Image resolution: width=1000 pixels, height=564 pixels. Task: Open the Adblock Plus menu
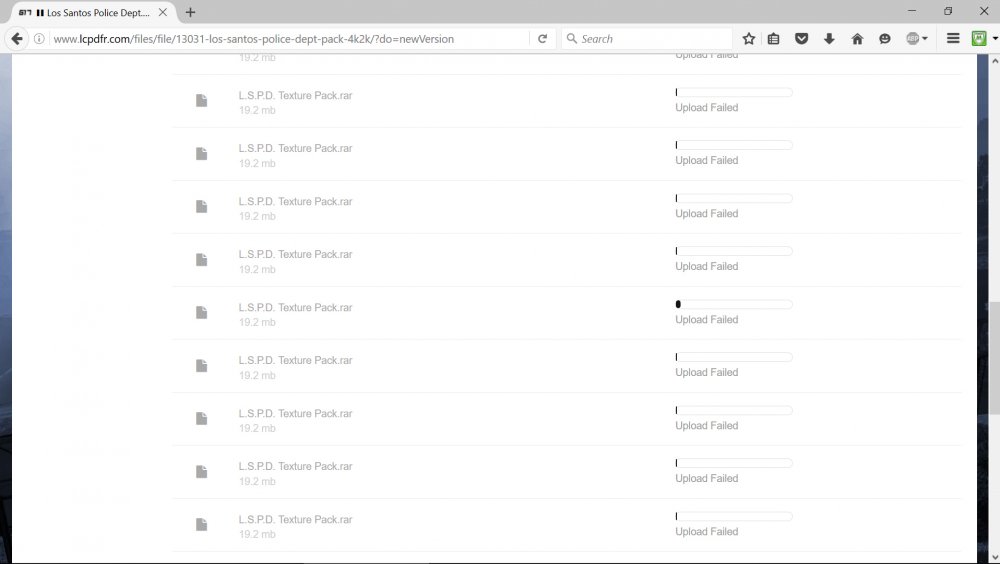click(916, 39)
